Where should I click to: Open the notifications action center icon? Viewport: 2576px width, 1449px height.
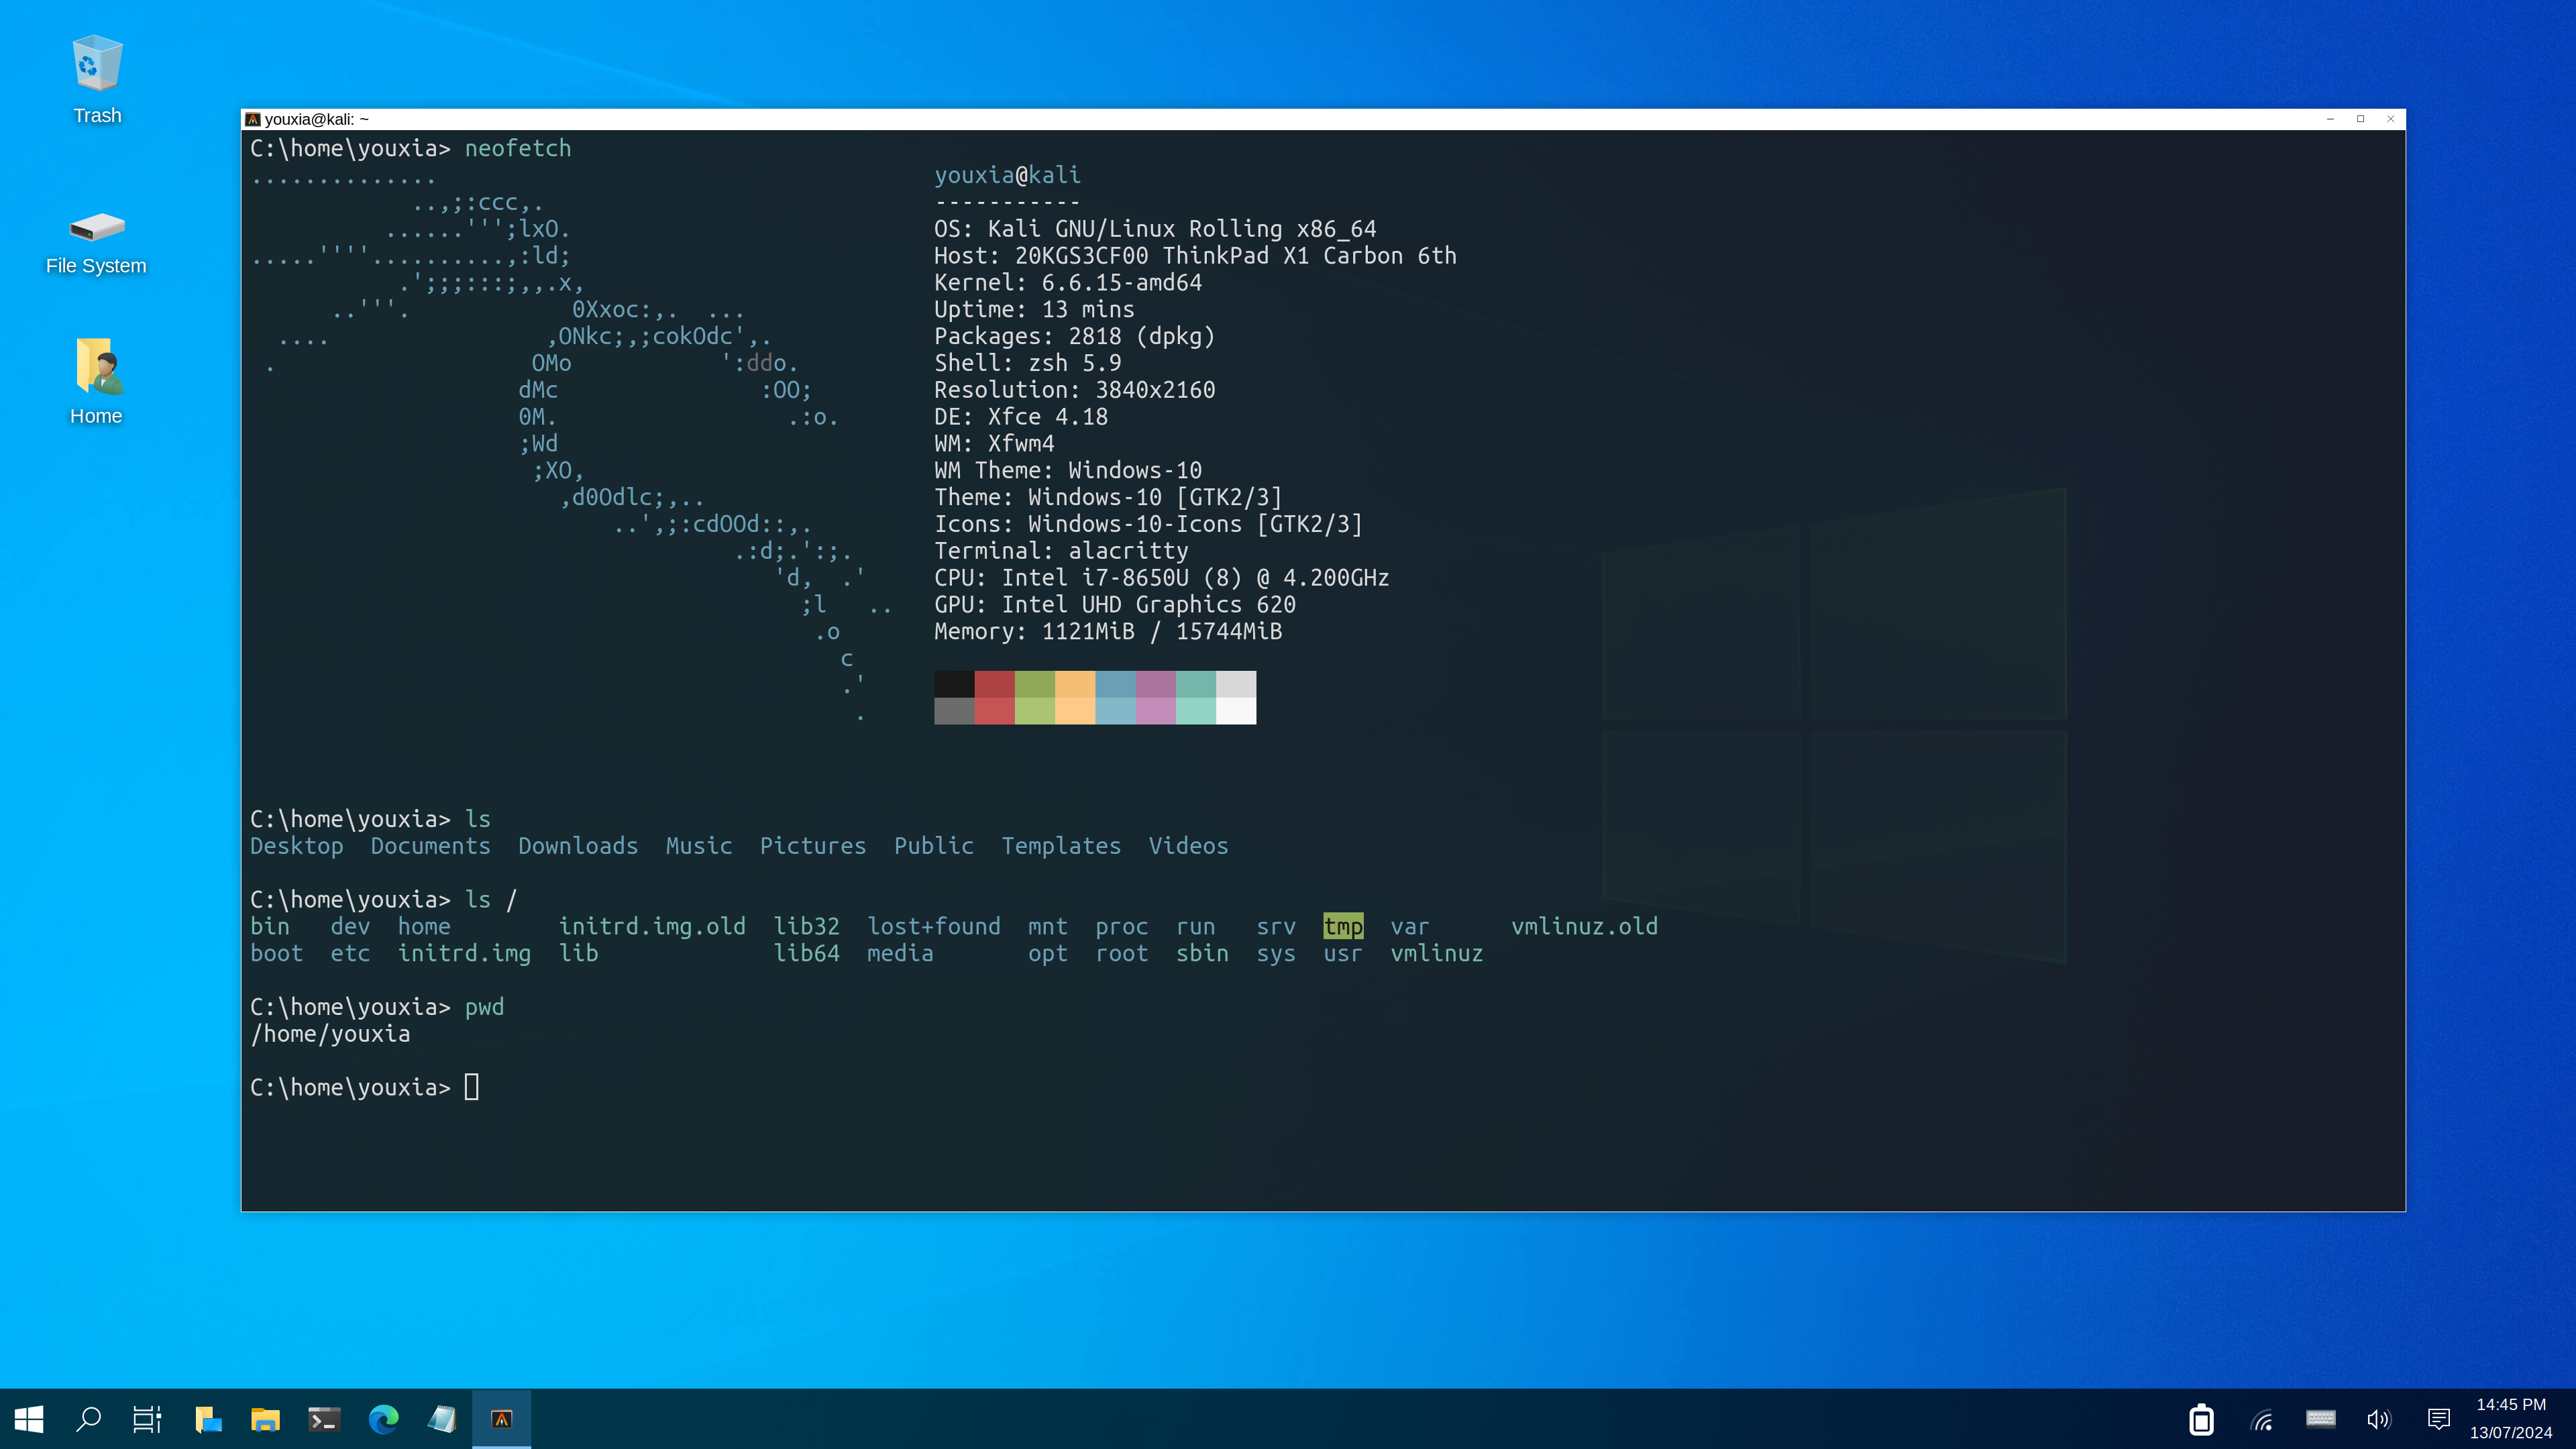click(x=2439, y=1419)
